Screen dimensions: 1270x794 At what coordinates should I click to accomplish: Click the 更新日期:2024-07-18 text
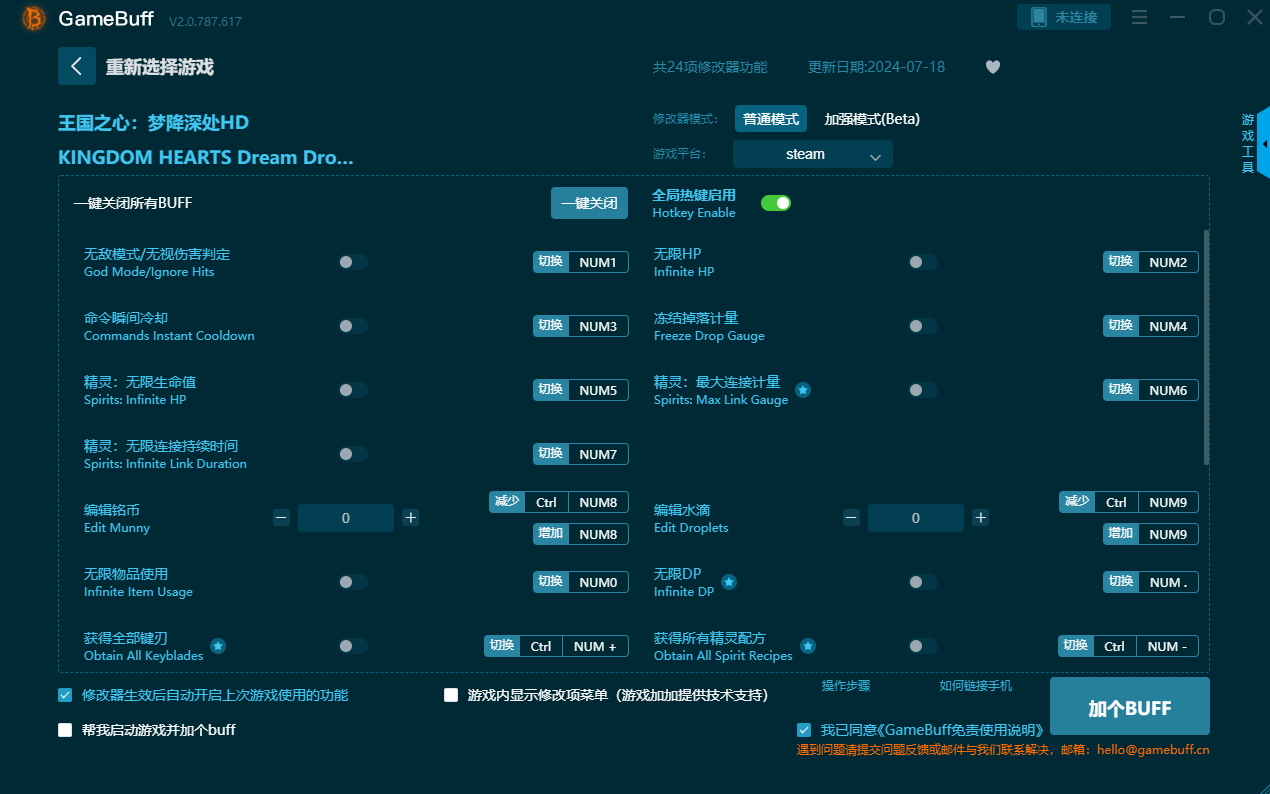click(x=876, y=67)
